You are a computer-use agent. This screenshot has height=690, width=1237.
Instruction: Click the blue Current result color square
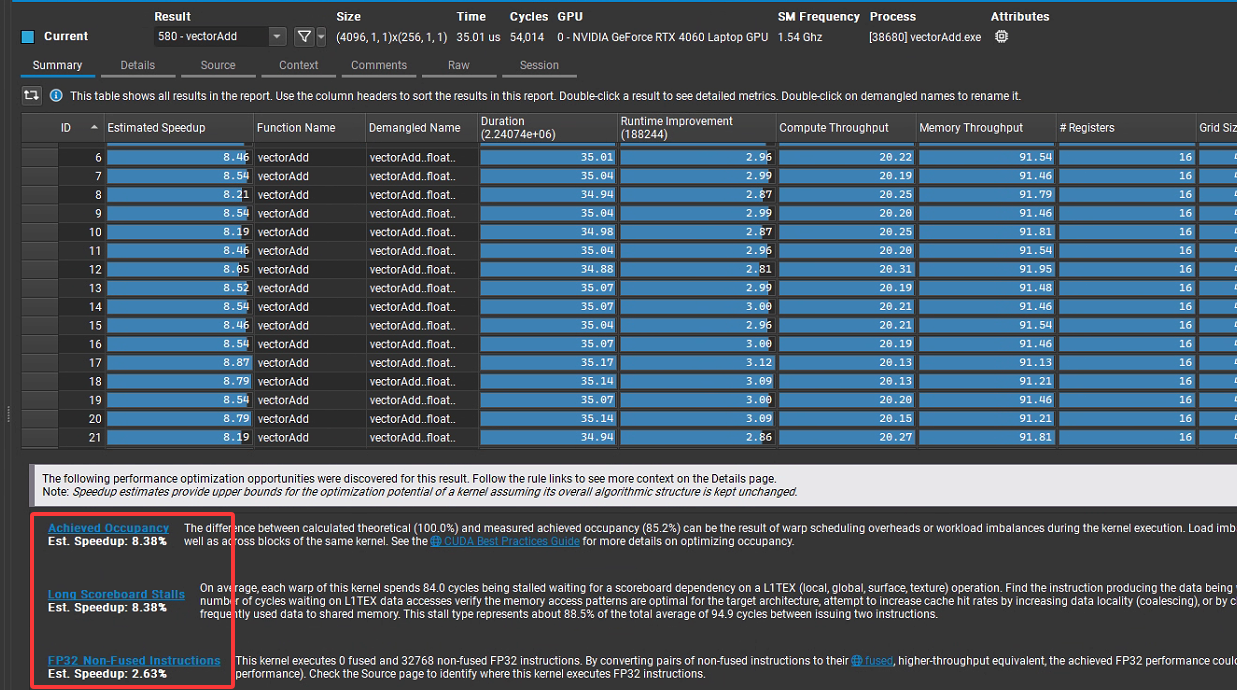pyautogui.click(x=28, y=37)
